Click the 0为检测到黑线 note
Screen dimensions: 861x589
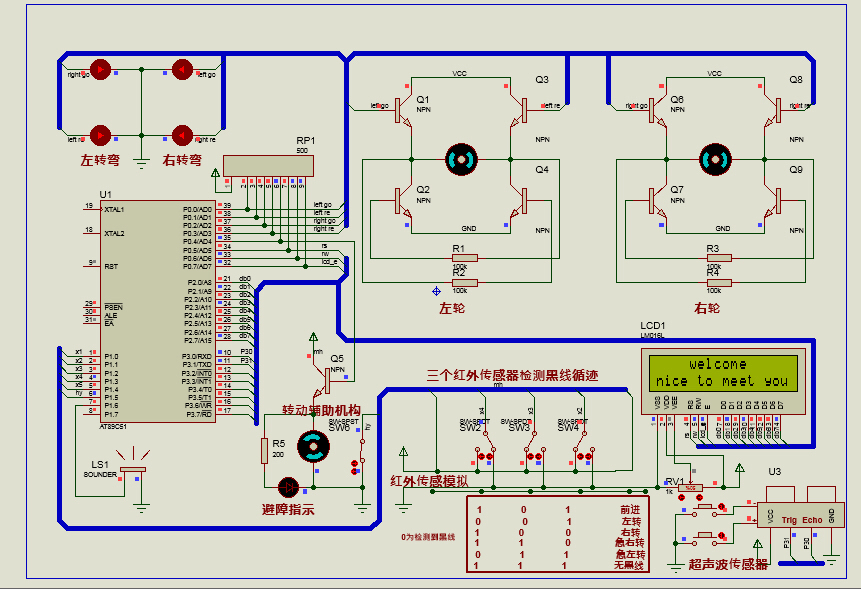428,537
